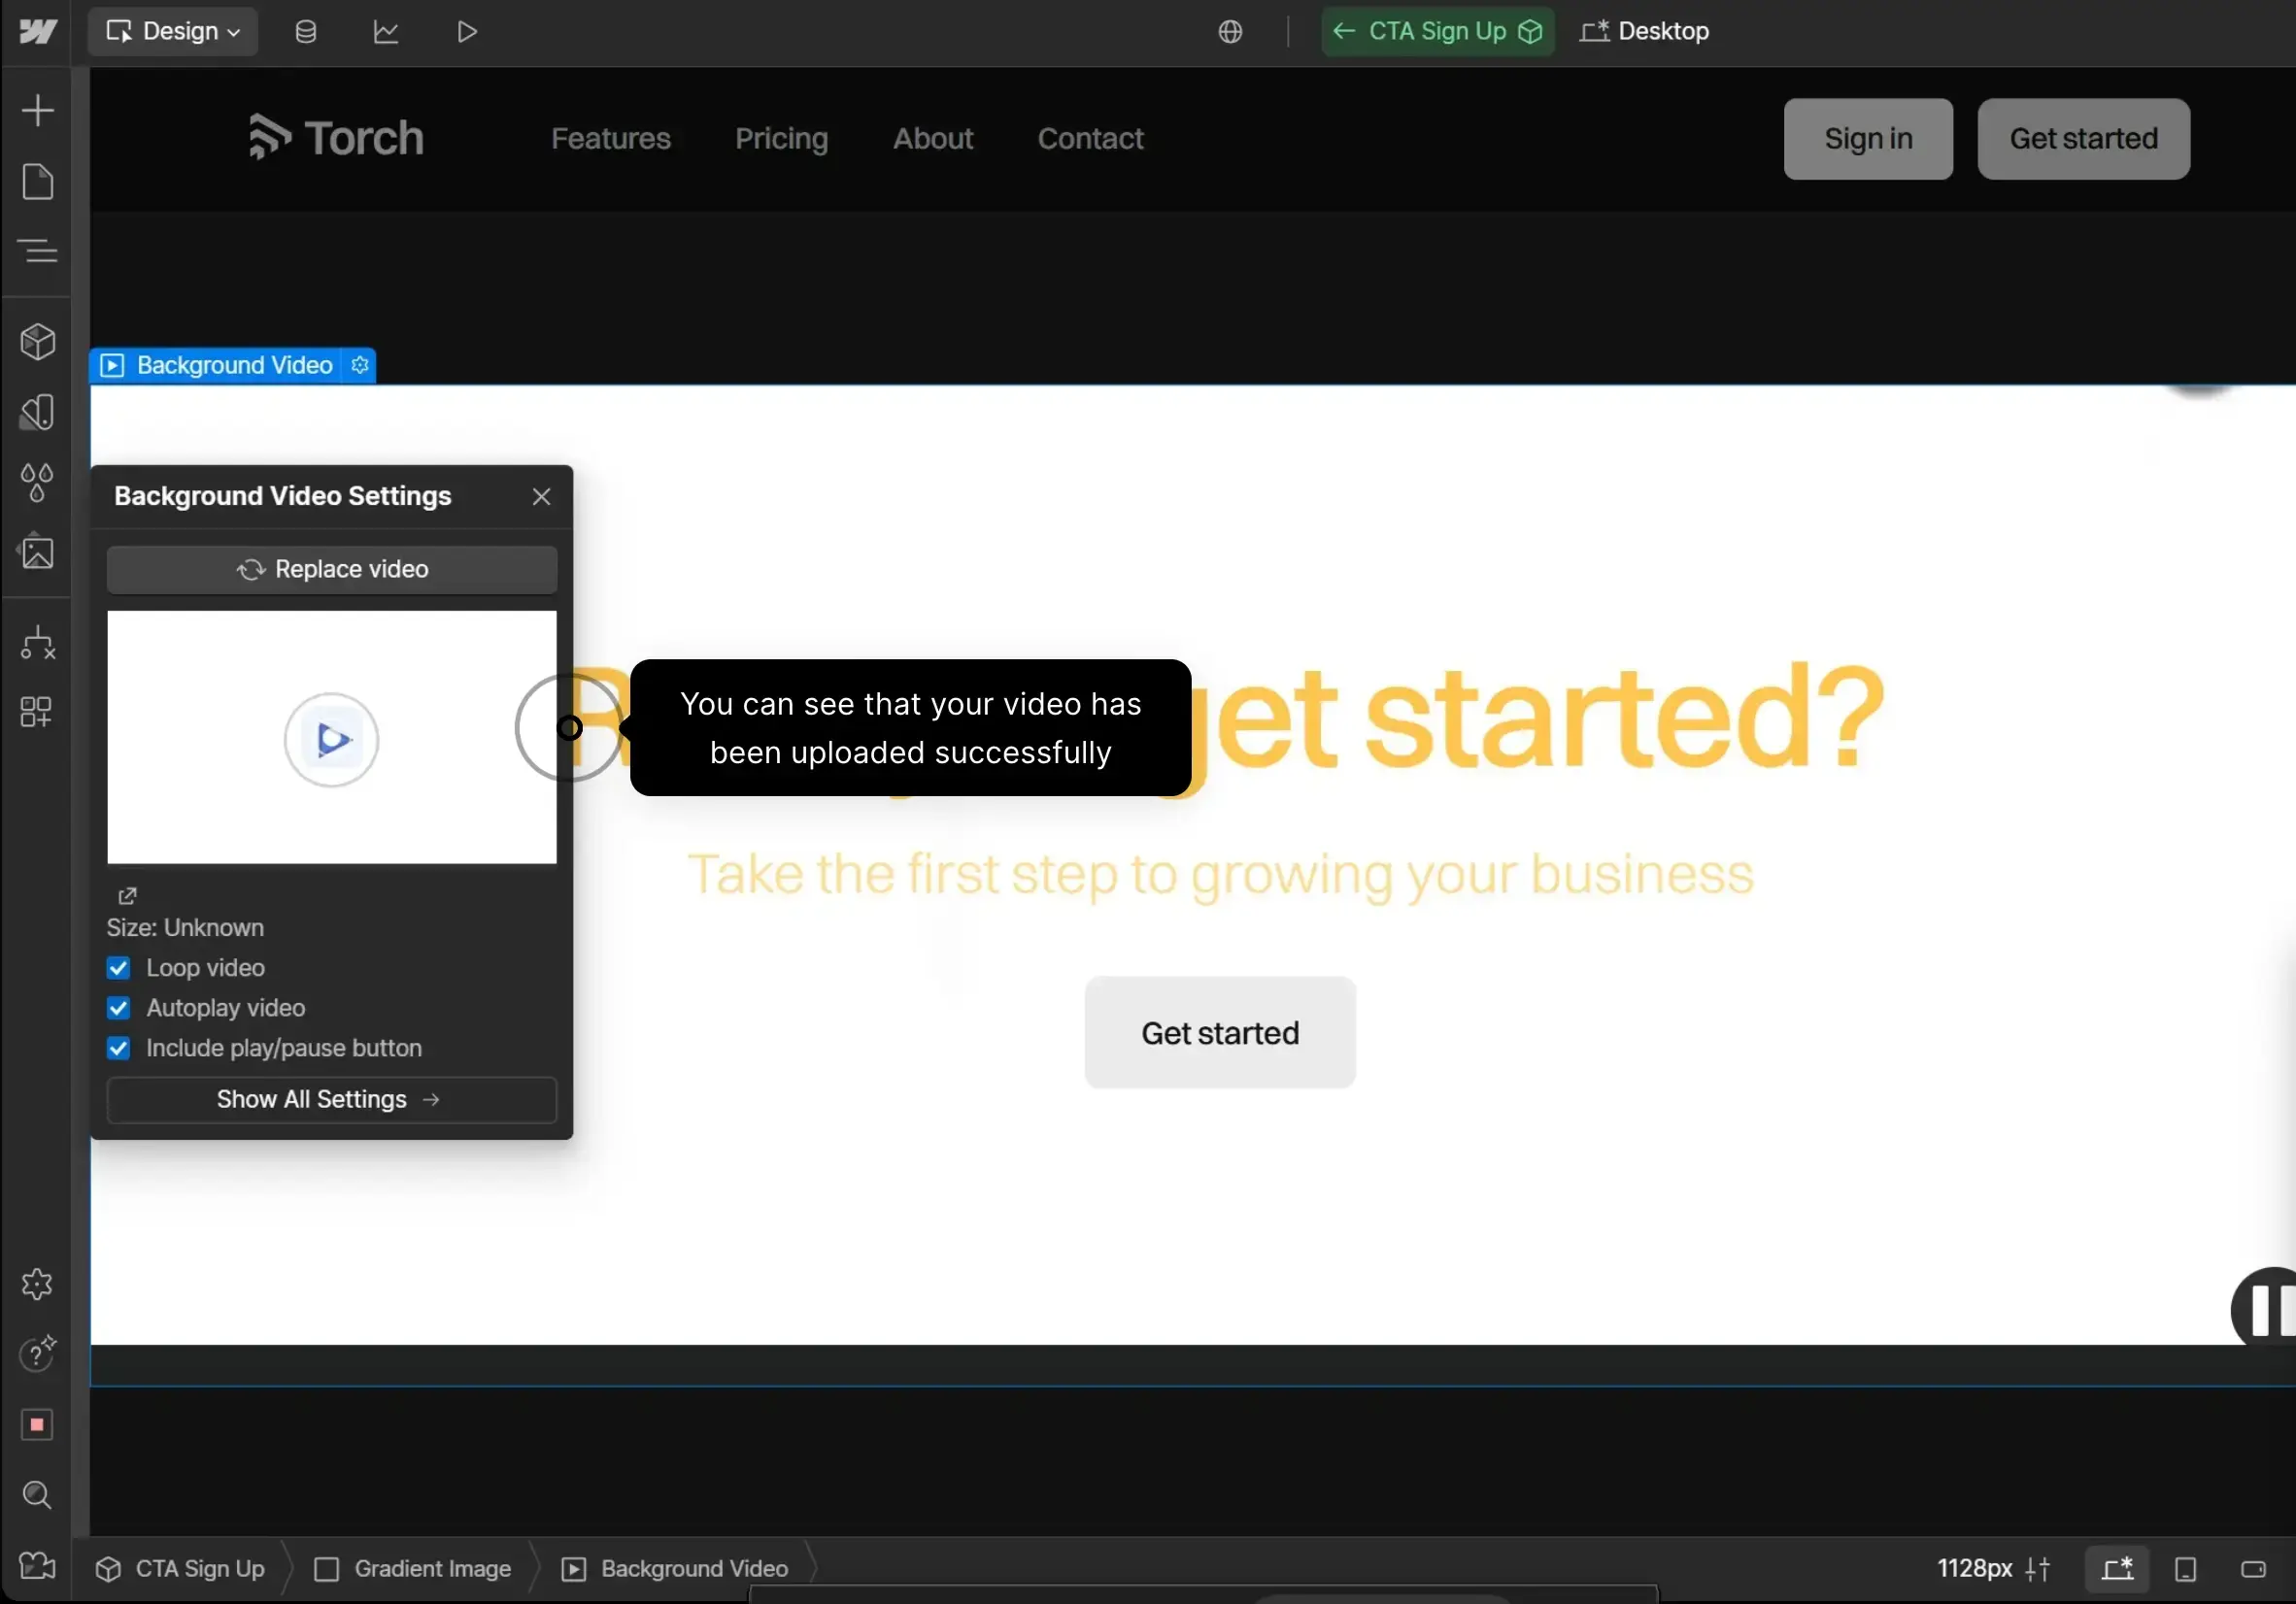Open Quick Find with the search icon

[x=38, y=1495]
